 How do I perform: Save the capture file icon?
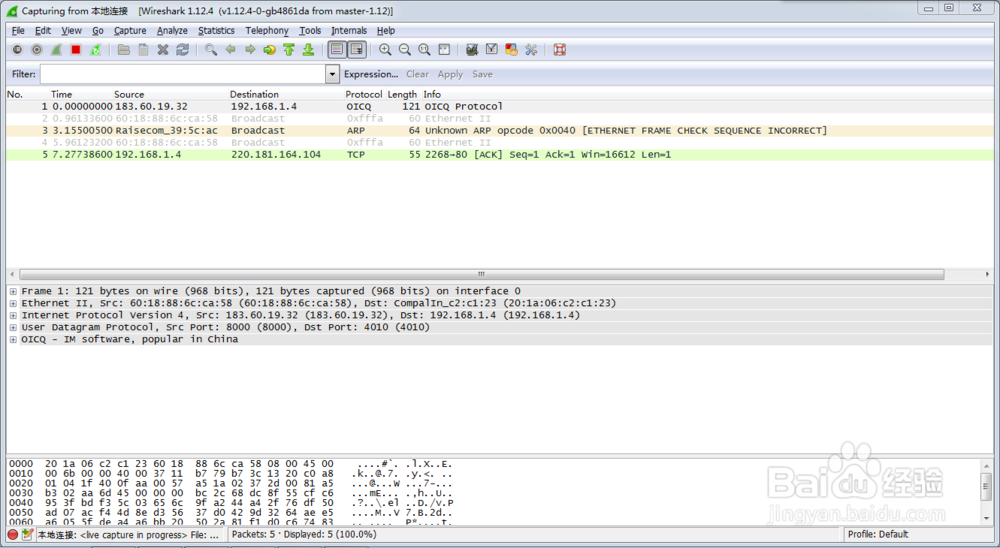pyautogui.click(x=143, y=50)
